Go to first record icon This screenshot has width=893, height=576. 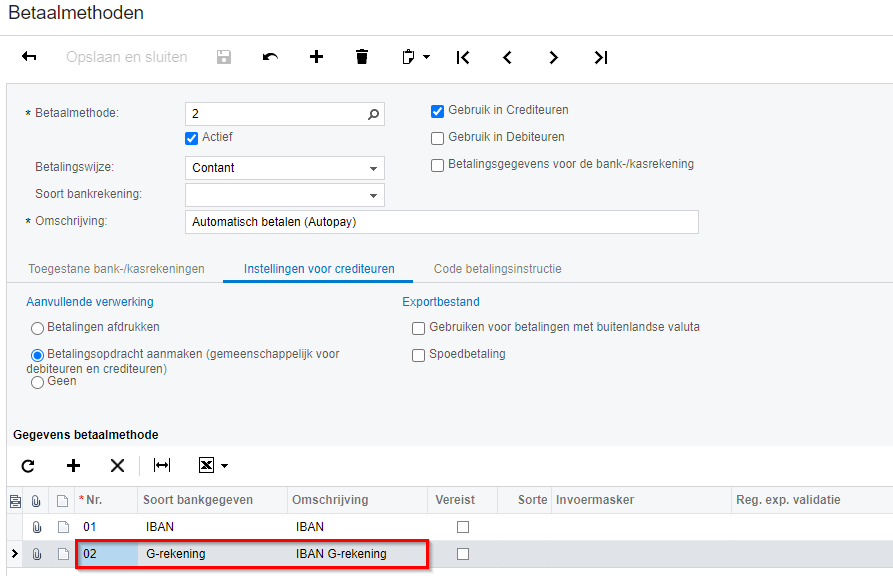[462, 57]
